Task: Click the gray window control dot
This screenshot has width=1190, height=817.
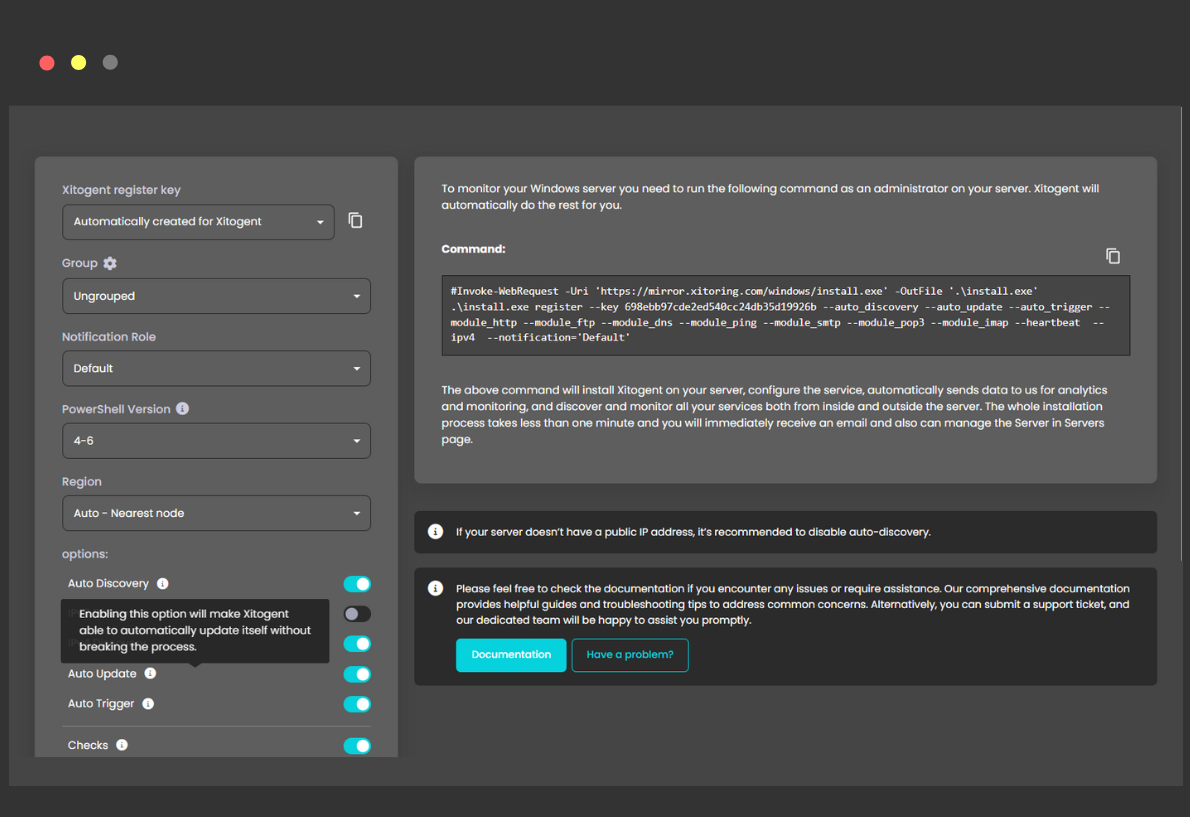Action: click(x=110, y=63)
